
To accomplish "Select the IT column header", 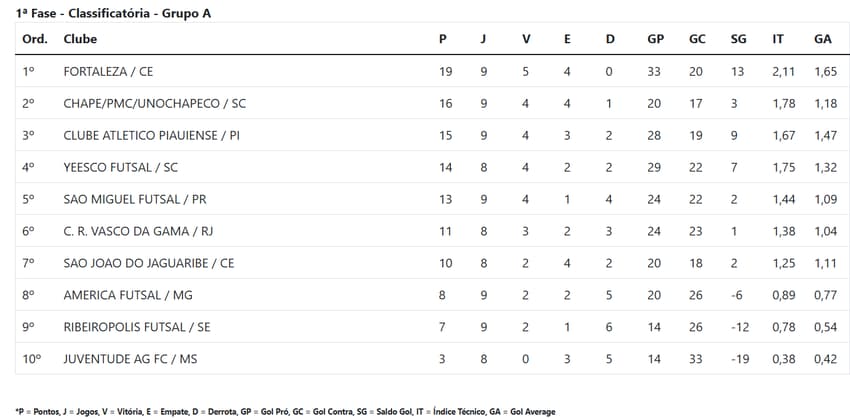I will (x=778, y=39).
